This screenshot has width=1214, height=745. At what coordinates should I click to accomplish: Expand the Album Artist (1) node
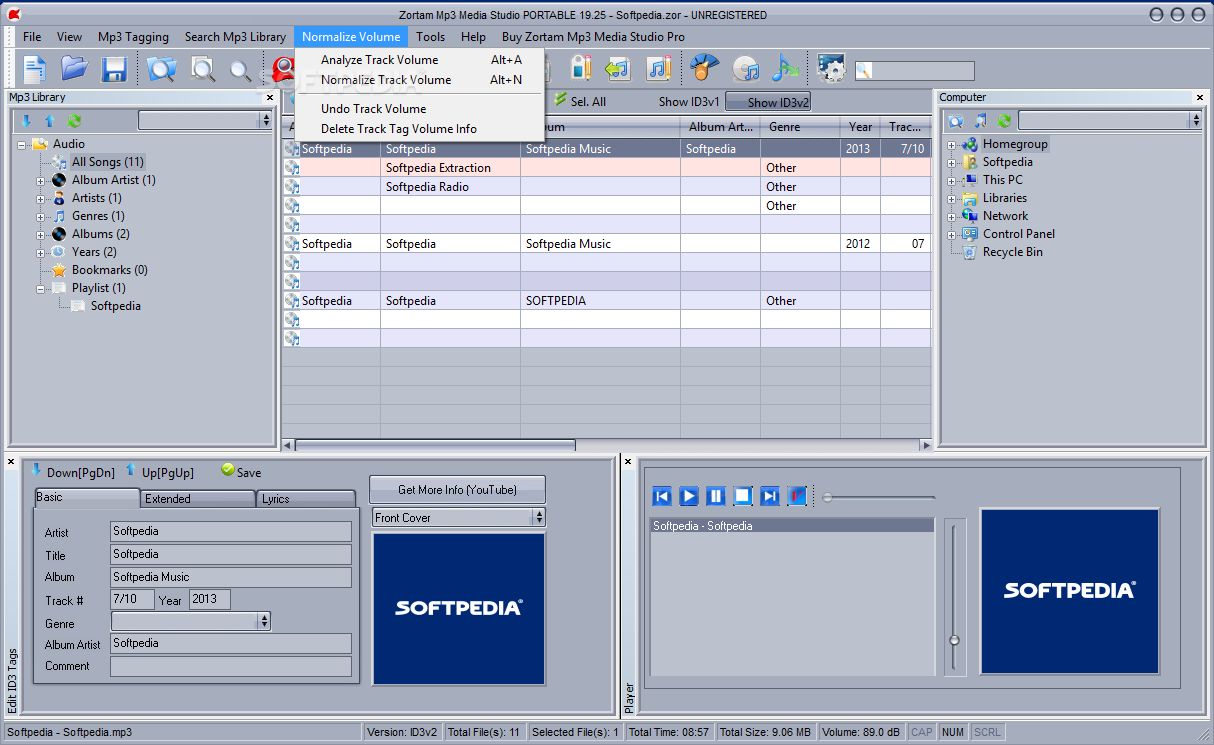pyautogui.click(x=41, y=180)
